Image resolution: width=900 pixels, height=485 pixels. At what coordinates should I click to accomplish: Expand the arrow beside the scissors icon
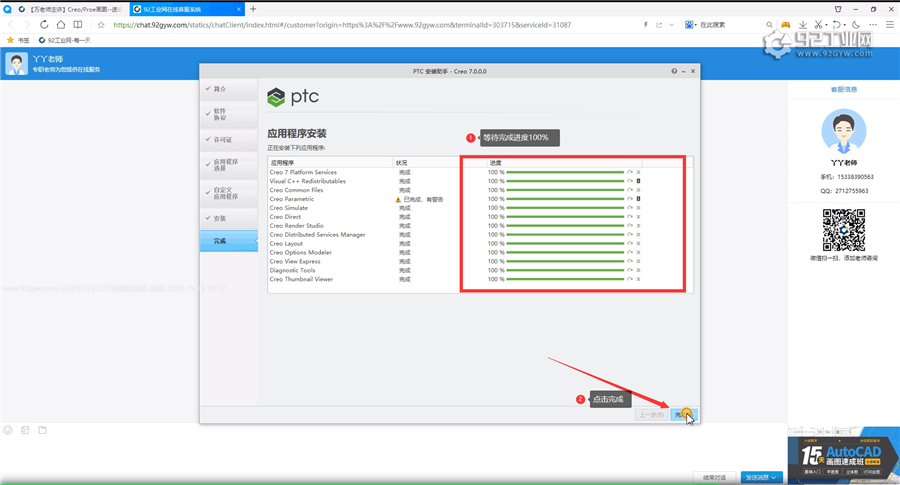click(x=826, y=25)
